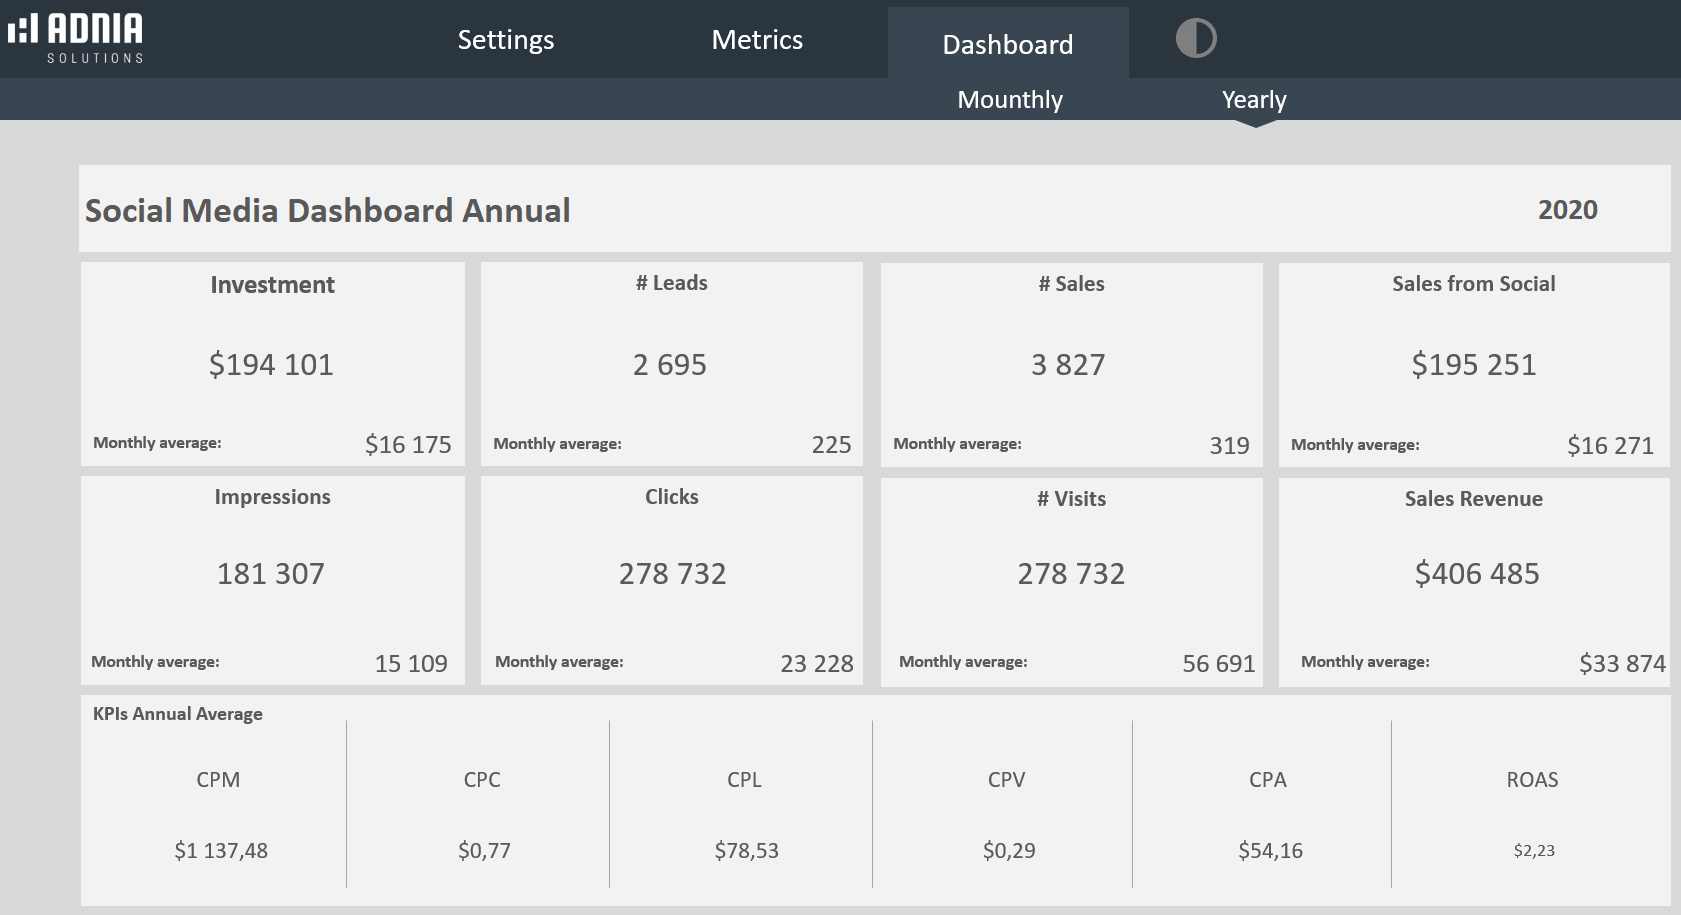The height and width of the screenshot is (915, 1681).
Task: Select the CPL value $78,53
Action: (x=746, y=851)
